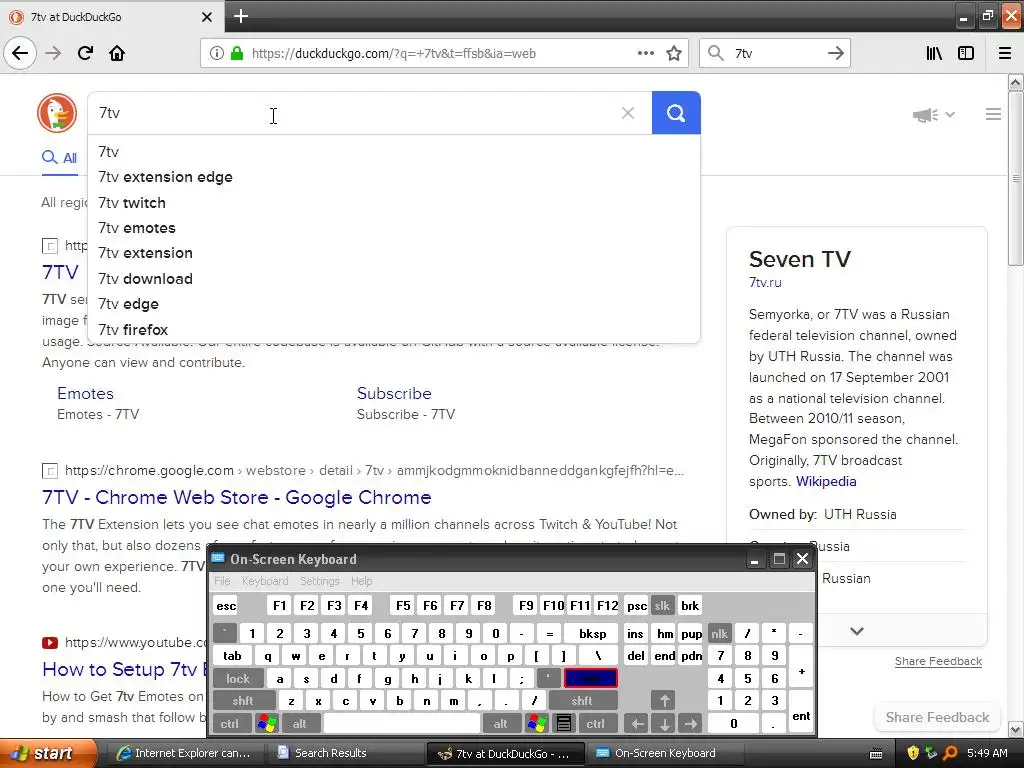Select the All search results tab
The width and height of the screenshot is (1024, 768).
pyautogui.click(x=59, y=158)
